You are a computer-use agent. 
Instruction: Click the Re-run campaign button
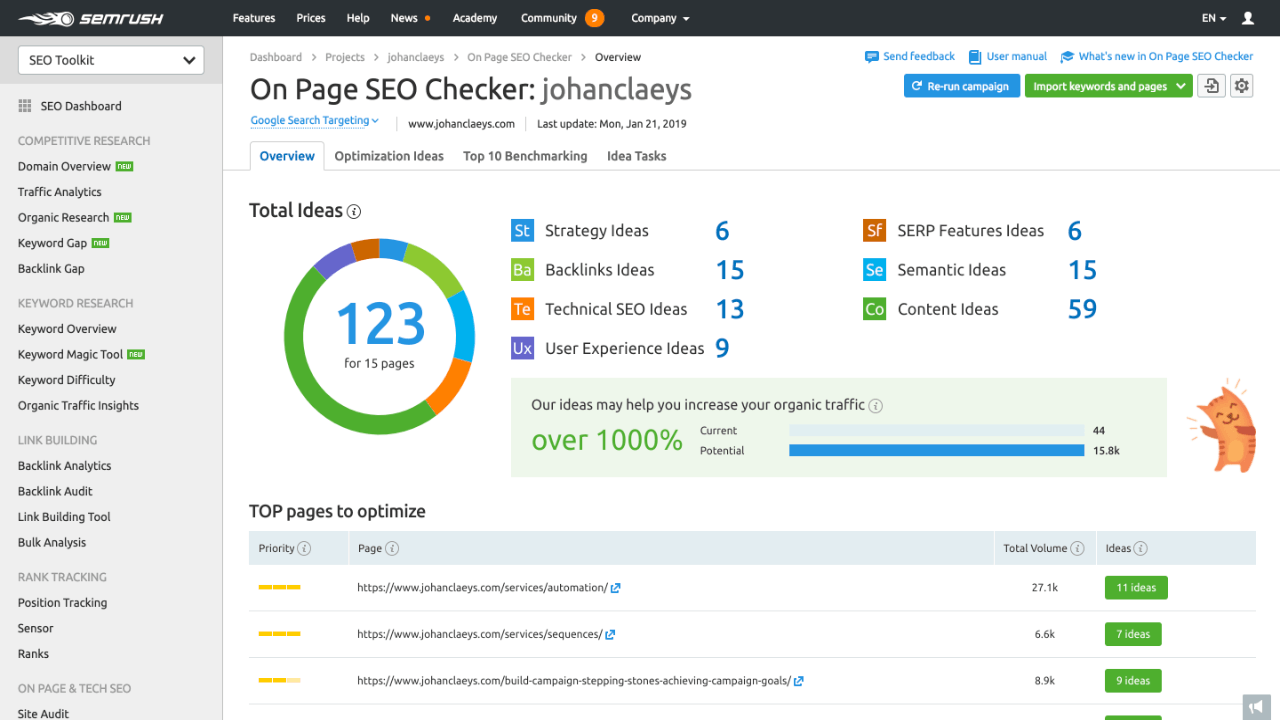(962, 86)
